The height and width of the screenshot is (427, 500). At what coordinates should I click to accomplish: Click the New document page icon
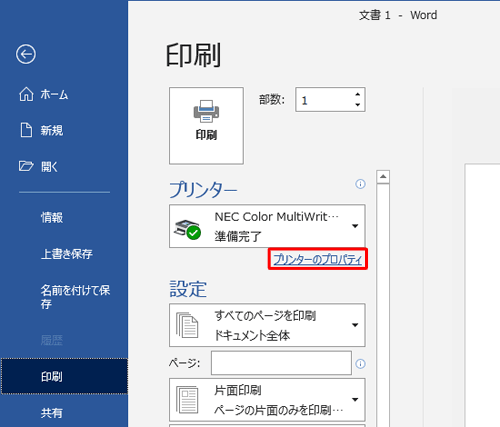(26, 130)
